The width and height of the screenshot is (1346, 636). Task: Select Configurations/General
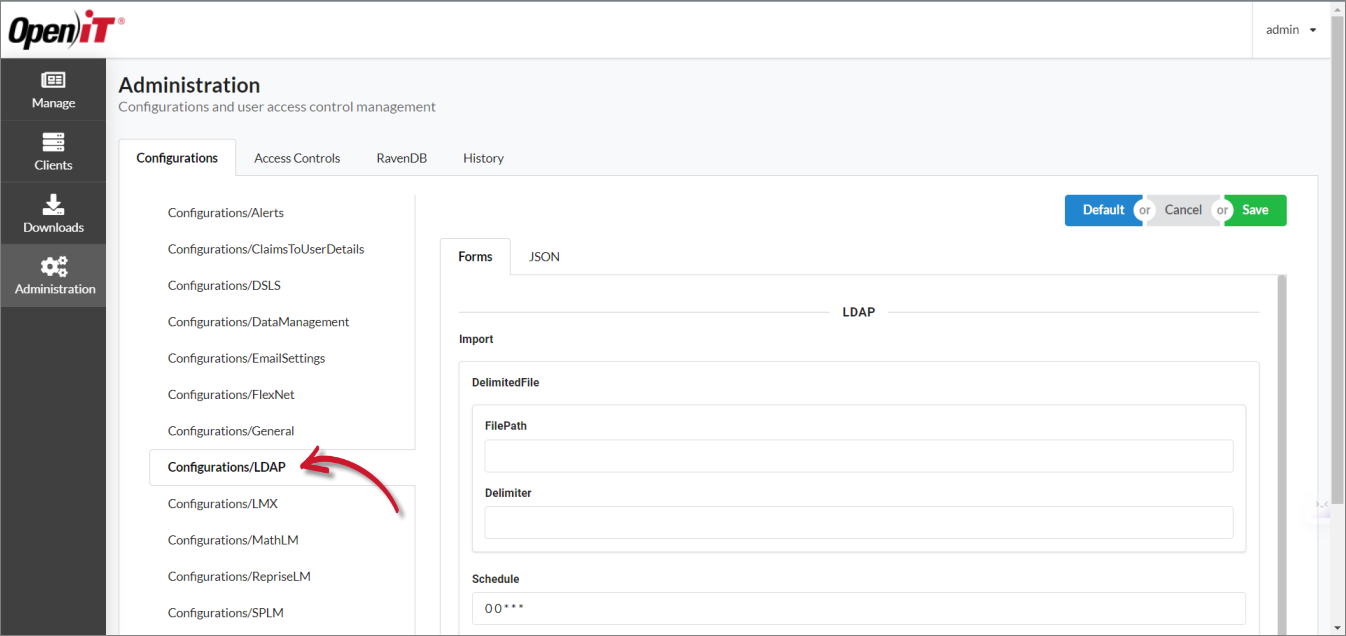[x=231, y=431]
